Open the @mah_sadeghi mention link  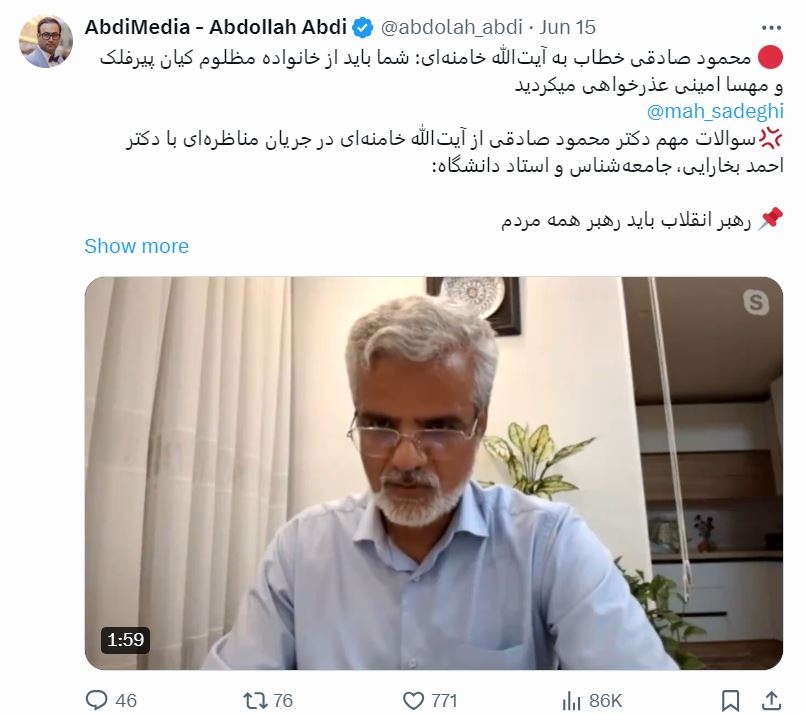point(715,111)
